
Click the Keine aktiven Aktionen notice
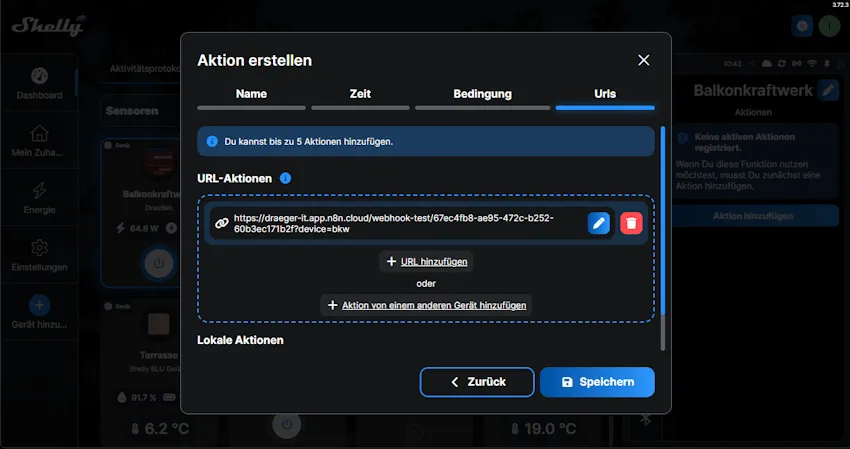(755, 161)
